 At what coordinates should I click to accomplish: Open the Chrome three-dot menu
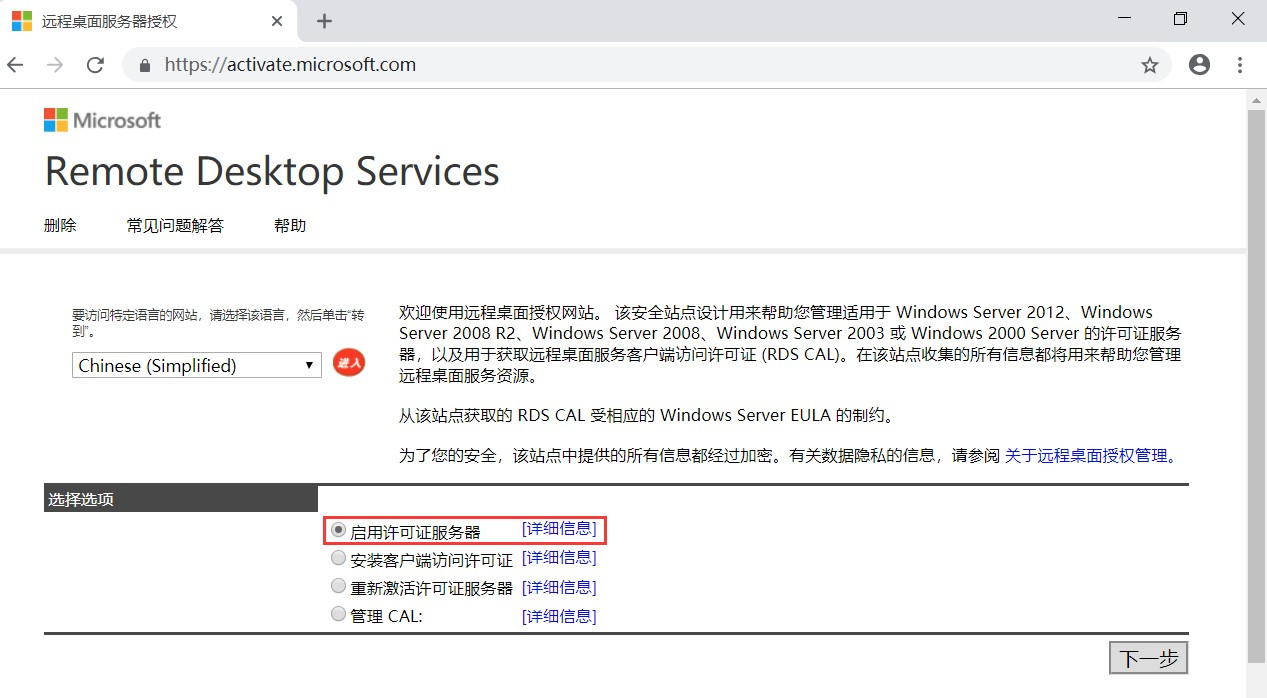[x=1240, y=65]
